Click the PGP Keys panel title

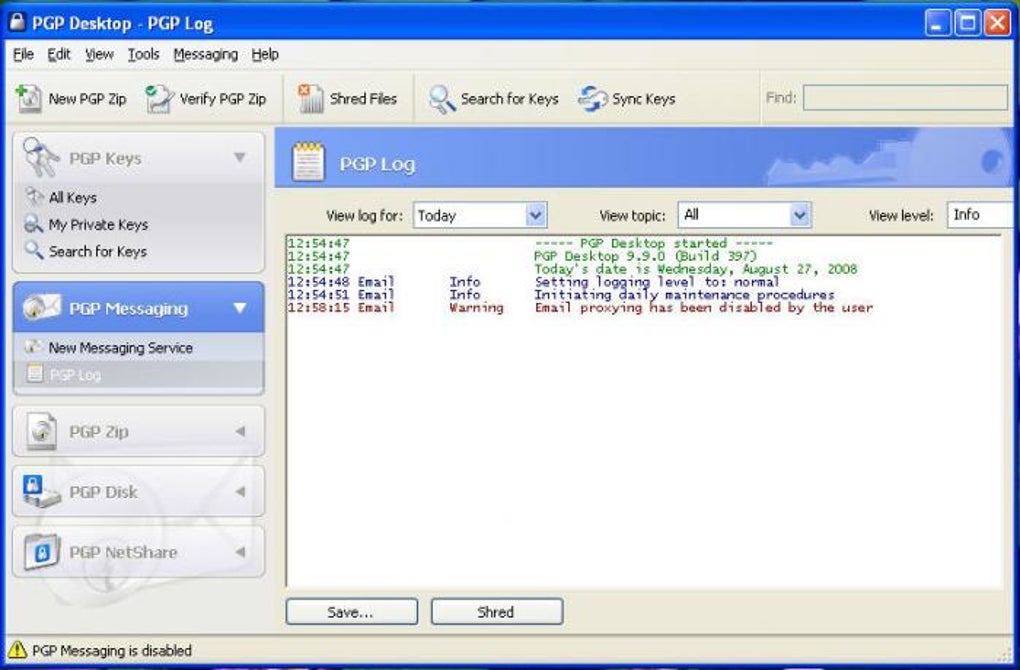click(x=105, y=159)
